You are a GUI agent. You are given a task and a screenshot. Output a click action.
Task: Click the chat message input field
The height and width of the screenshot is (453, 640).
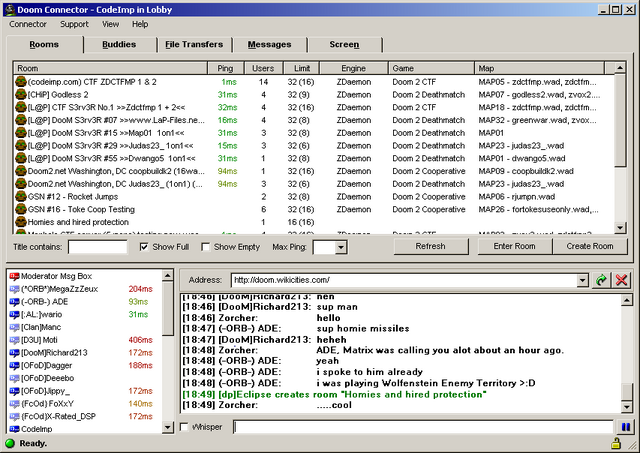[x=424, y=427]
